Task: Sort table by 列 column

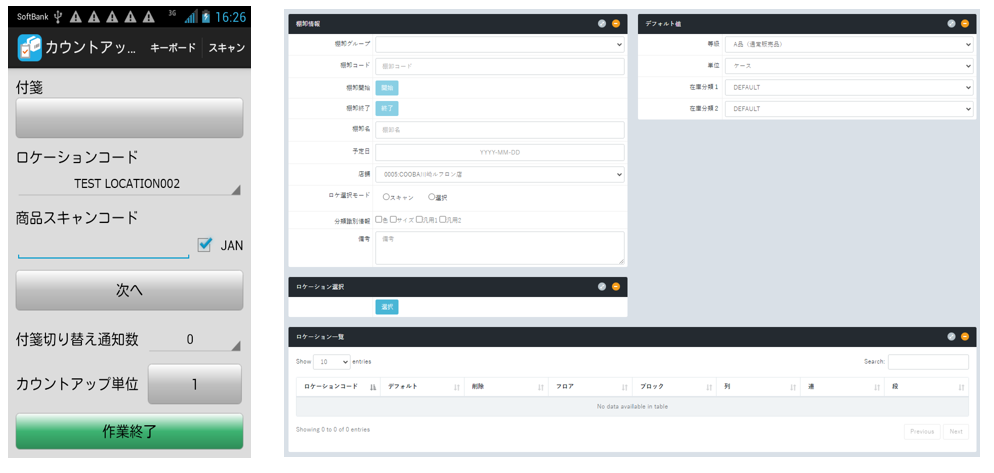Action: pos(758,387)
